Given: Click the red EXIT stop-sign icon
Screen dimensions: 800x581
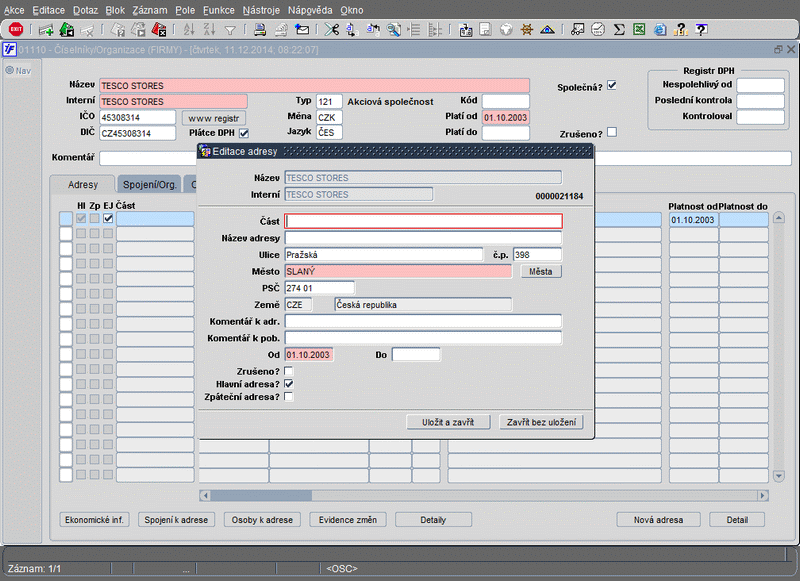Looking at the screenshot, I should pyautogui.click(x=16, y=30).
